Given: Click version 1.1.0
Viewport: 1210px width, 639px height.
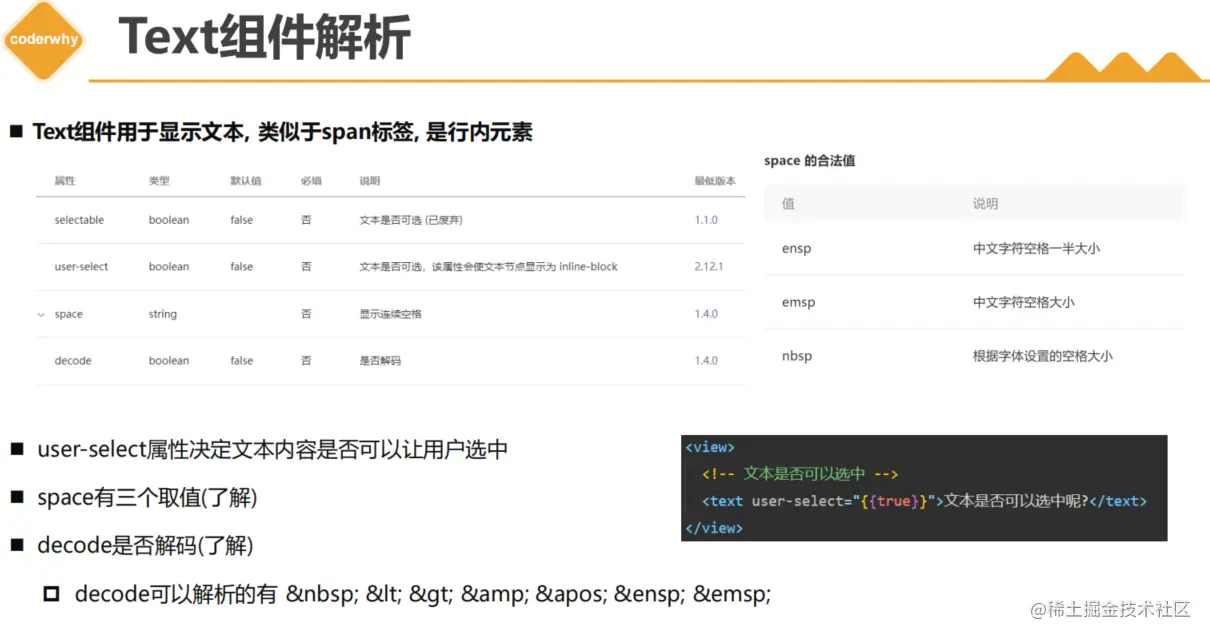Looking at the screenshot, I should 706,220.
